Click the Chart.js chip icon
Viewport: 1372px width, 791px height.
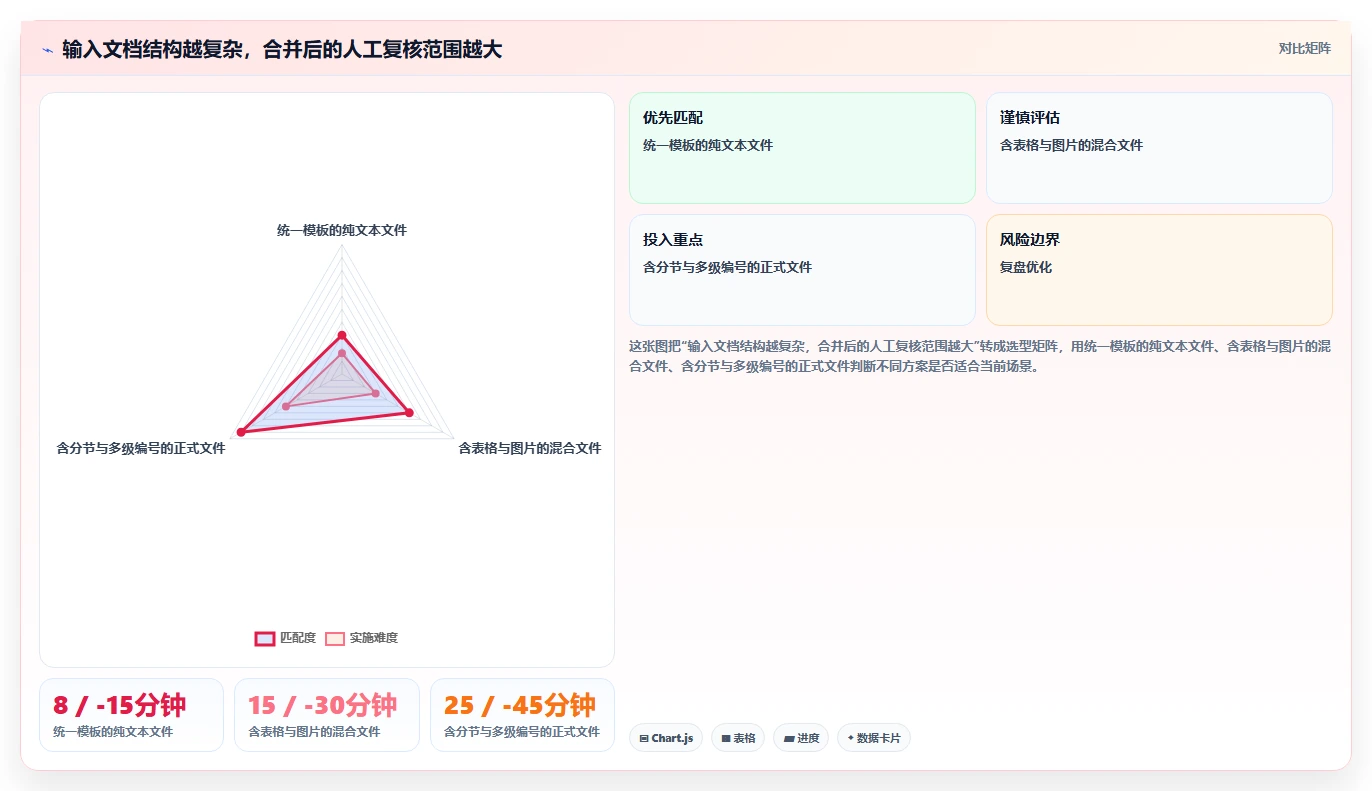(644, 739)
